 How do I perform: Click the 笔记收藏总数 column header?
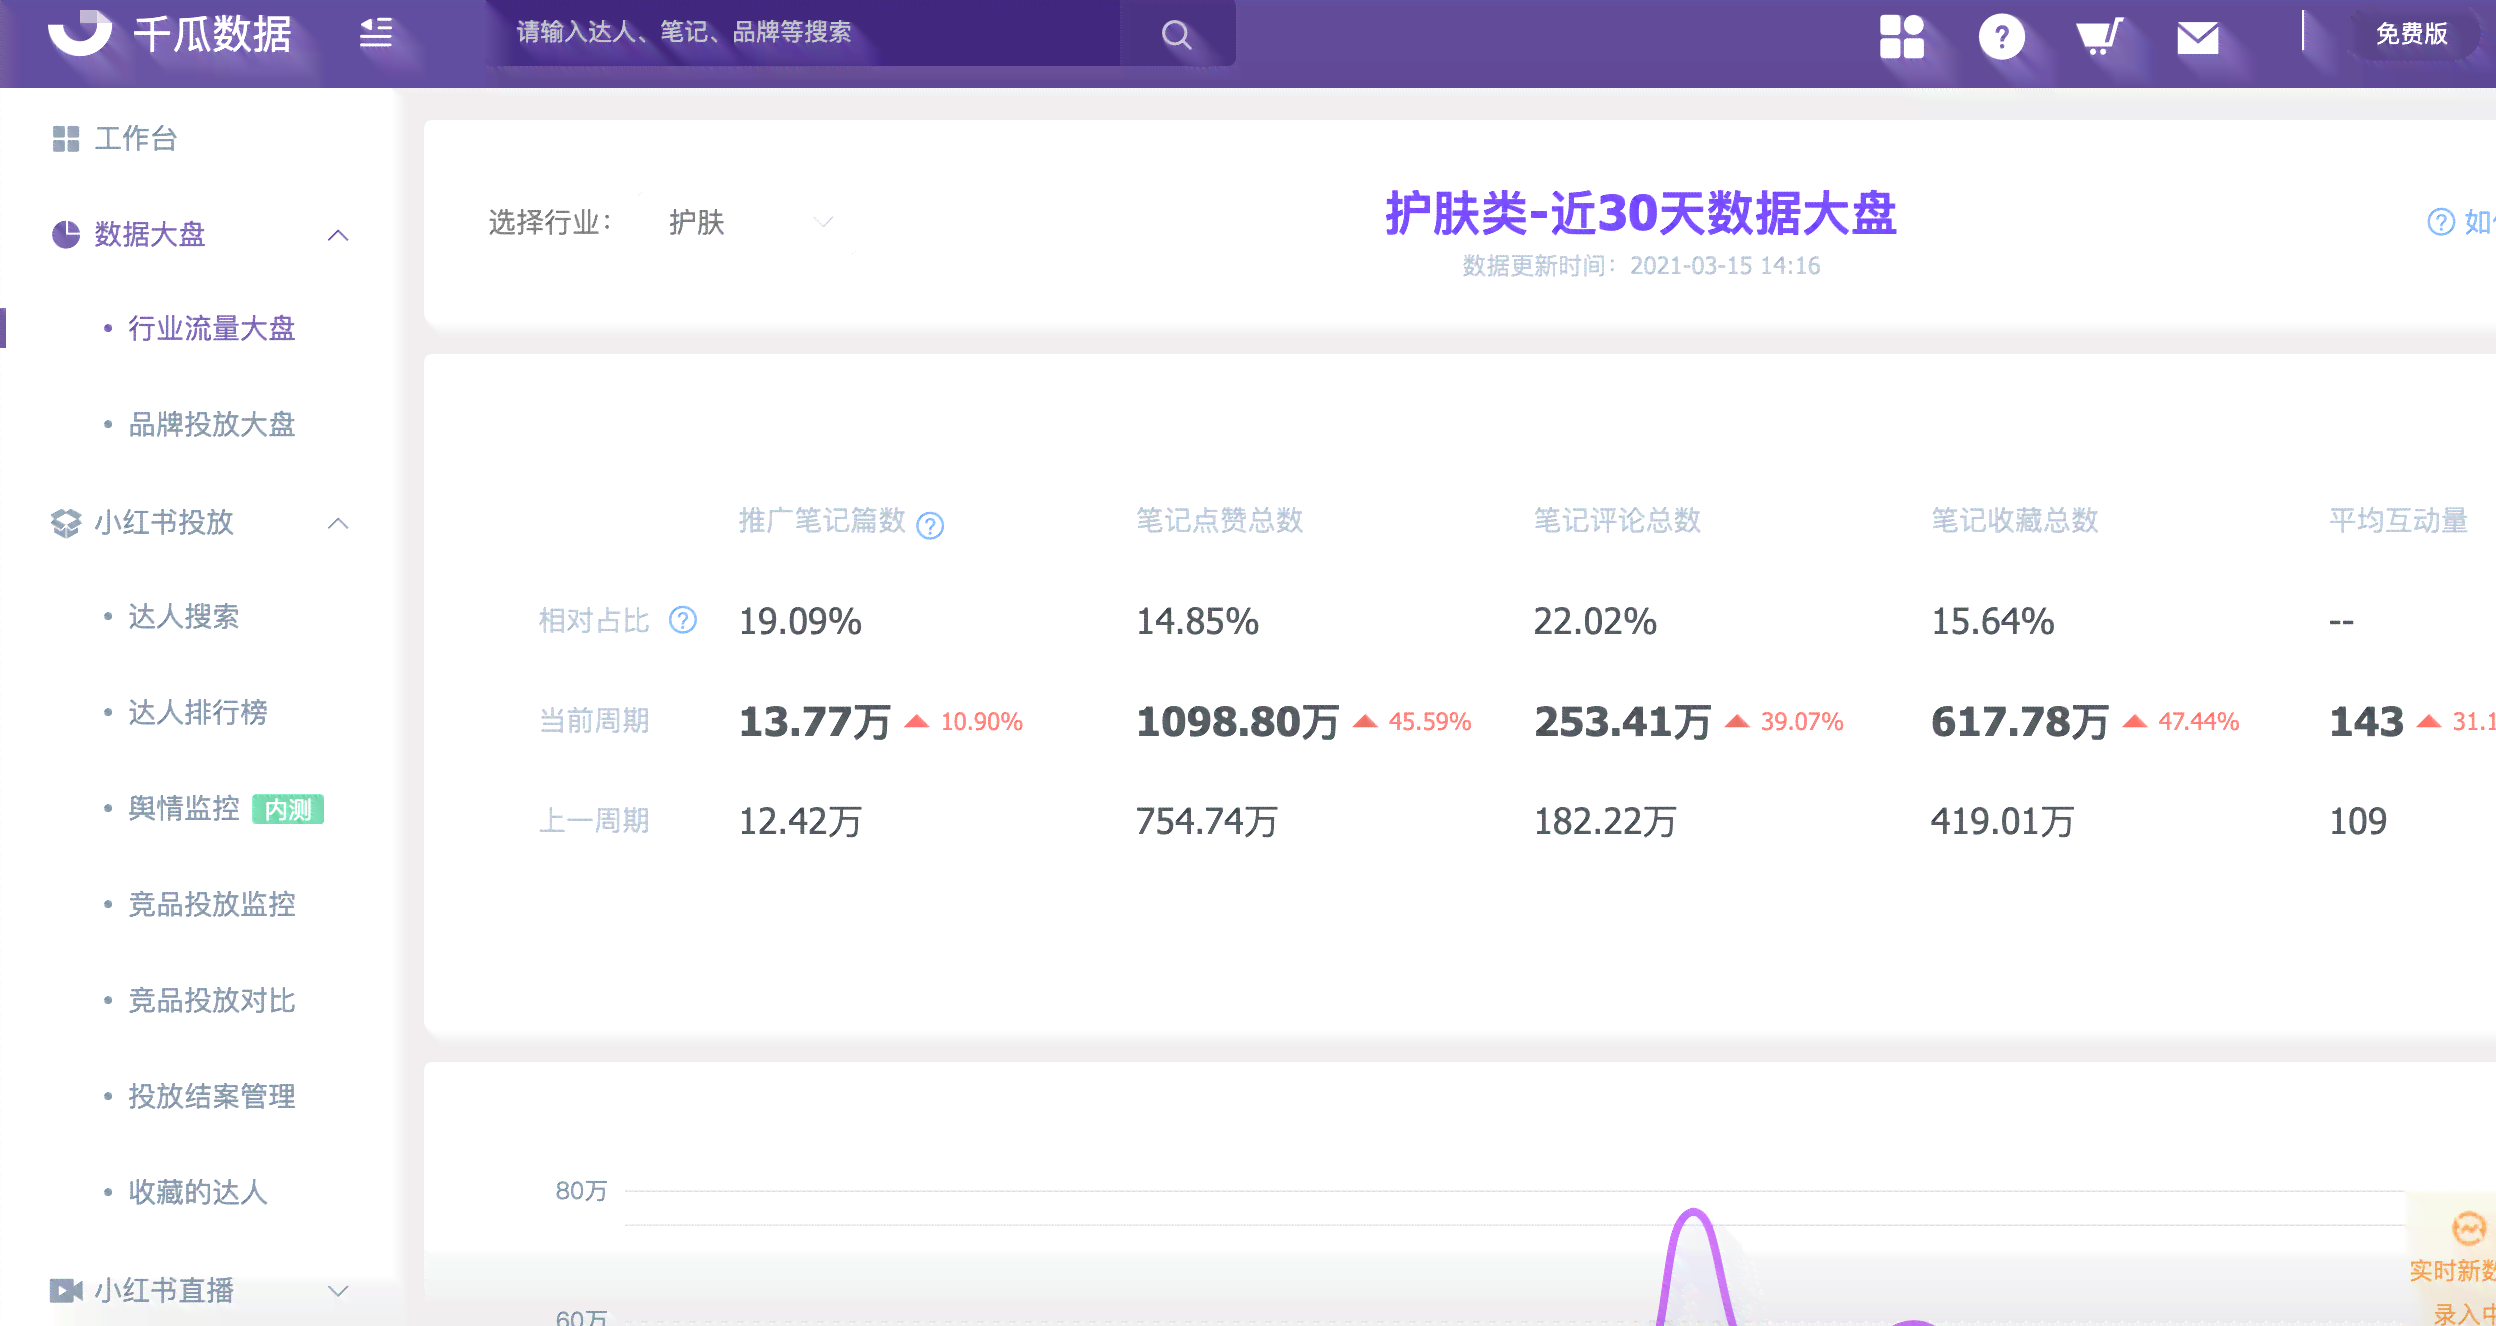(2014, 520)
